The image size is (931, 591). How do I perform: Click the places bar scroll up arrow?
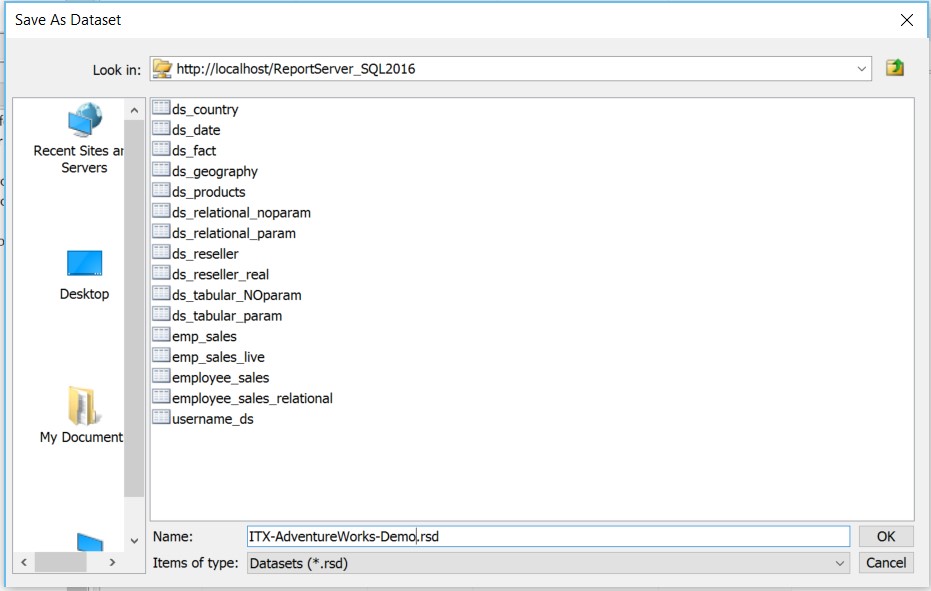click(134, 110)
